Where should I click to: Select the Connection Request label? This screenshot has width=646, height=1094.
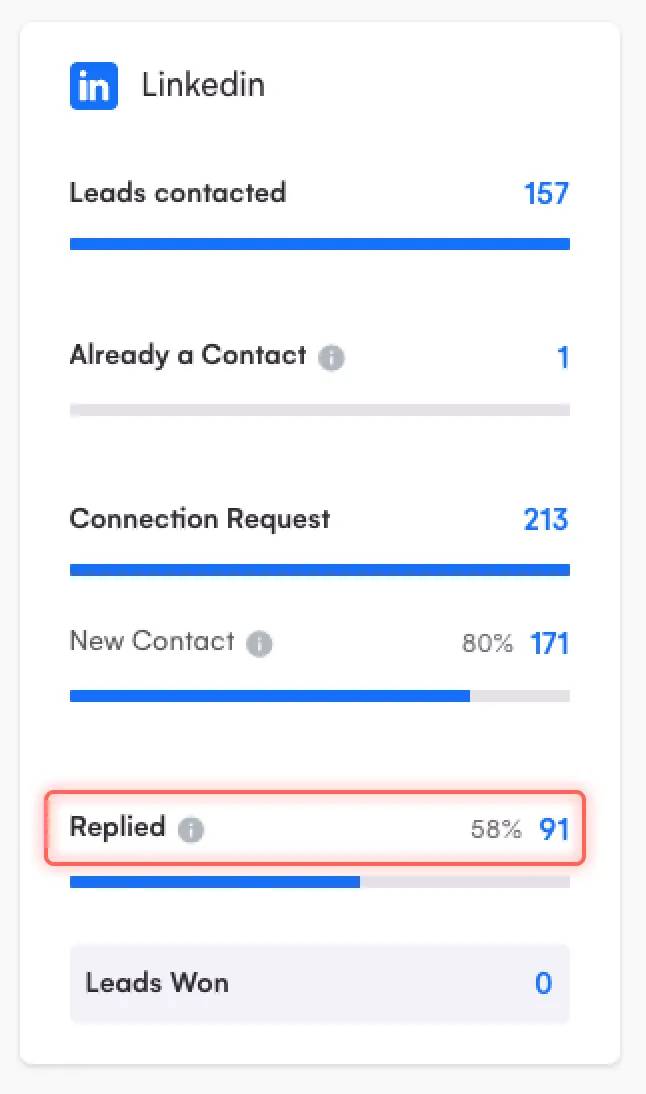tap(199, 519)
